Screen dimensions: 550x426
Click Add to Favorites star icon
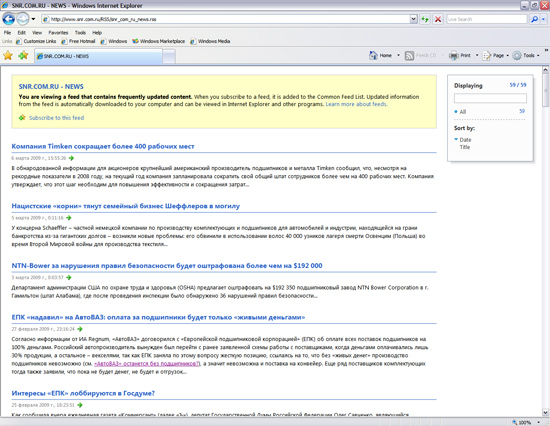coord(24,55)
